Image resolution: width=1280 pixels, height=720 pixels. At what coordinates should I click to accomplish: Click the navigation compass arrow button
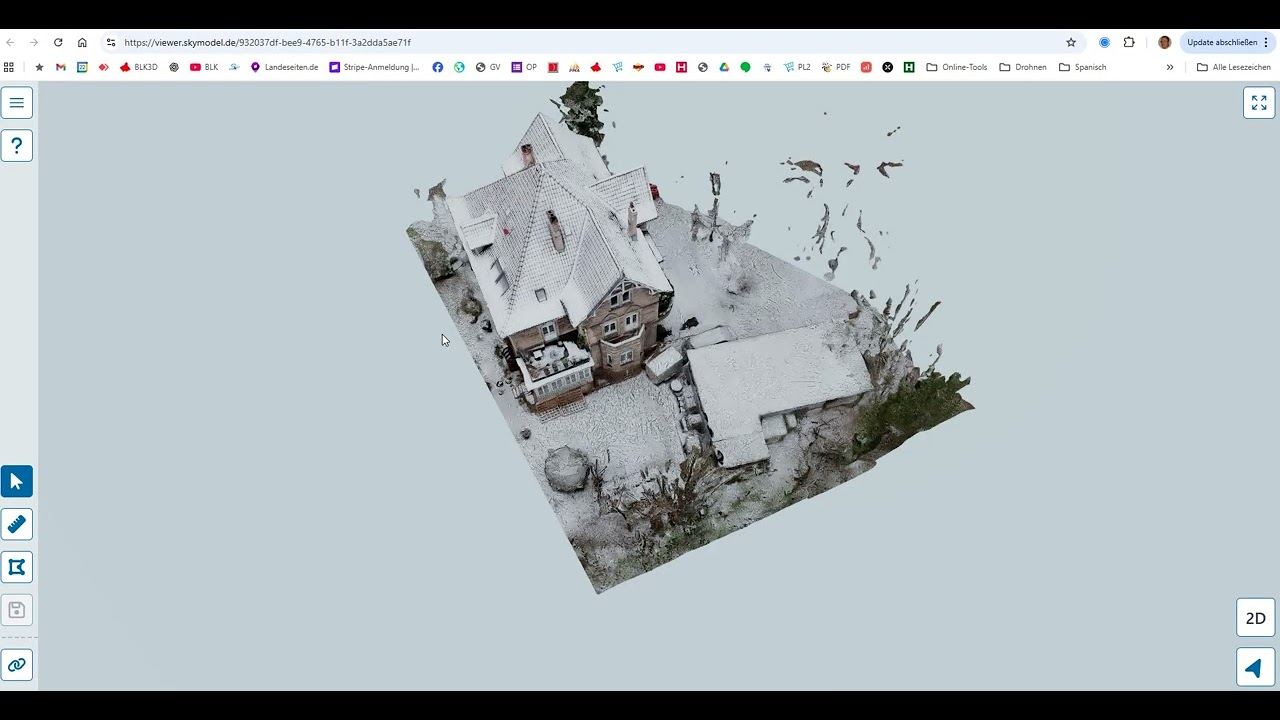1256,668
